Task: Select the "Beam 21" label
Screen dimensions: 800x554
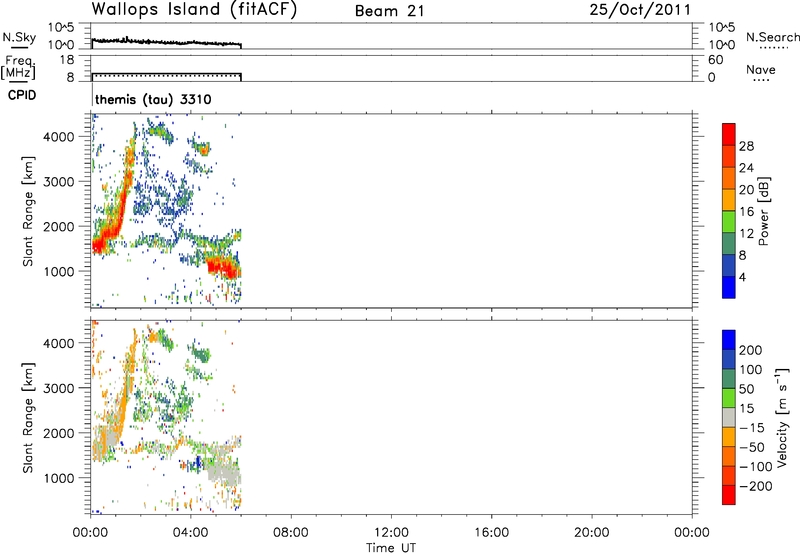Action: tap(389, 11)
